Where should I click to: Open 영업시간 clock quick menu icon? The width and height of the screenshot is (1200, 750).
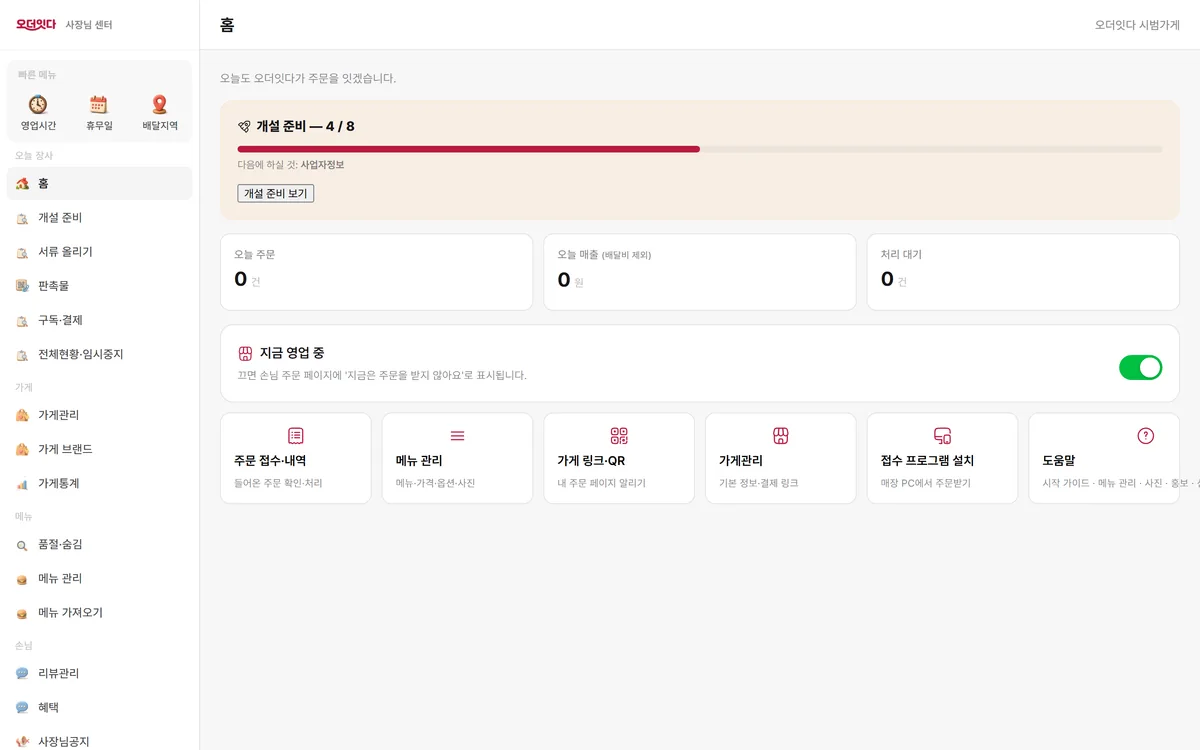[x=38, y=104]
